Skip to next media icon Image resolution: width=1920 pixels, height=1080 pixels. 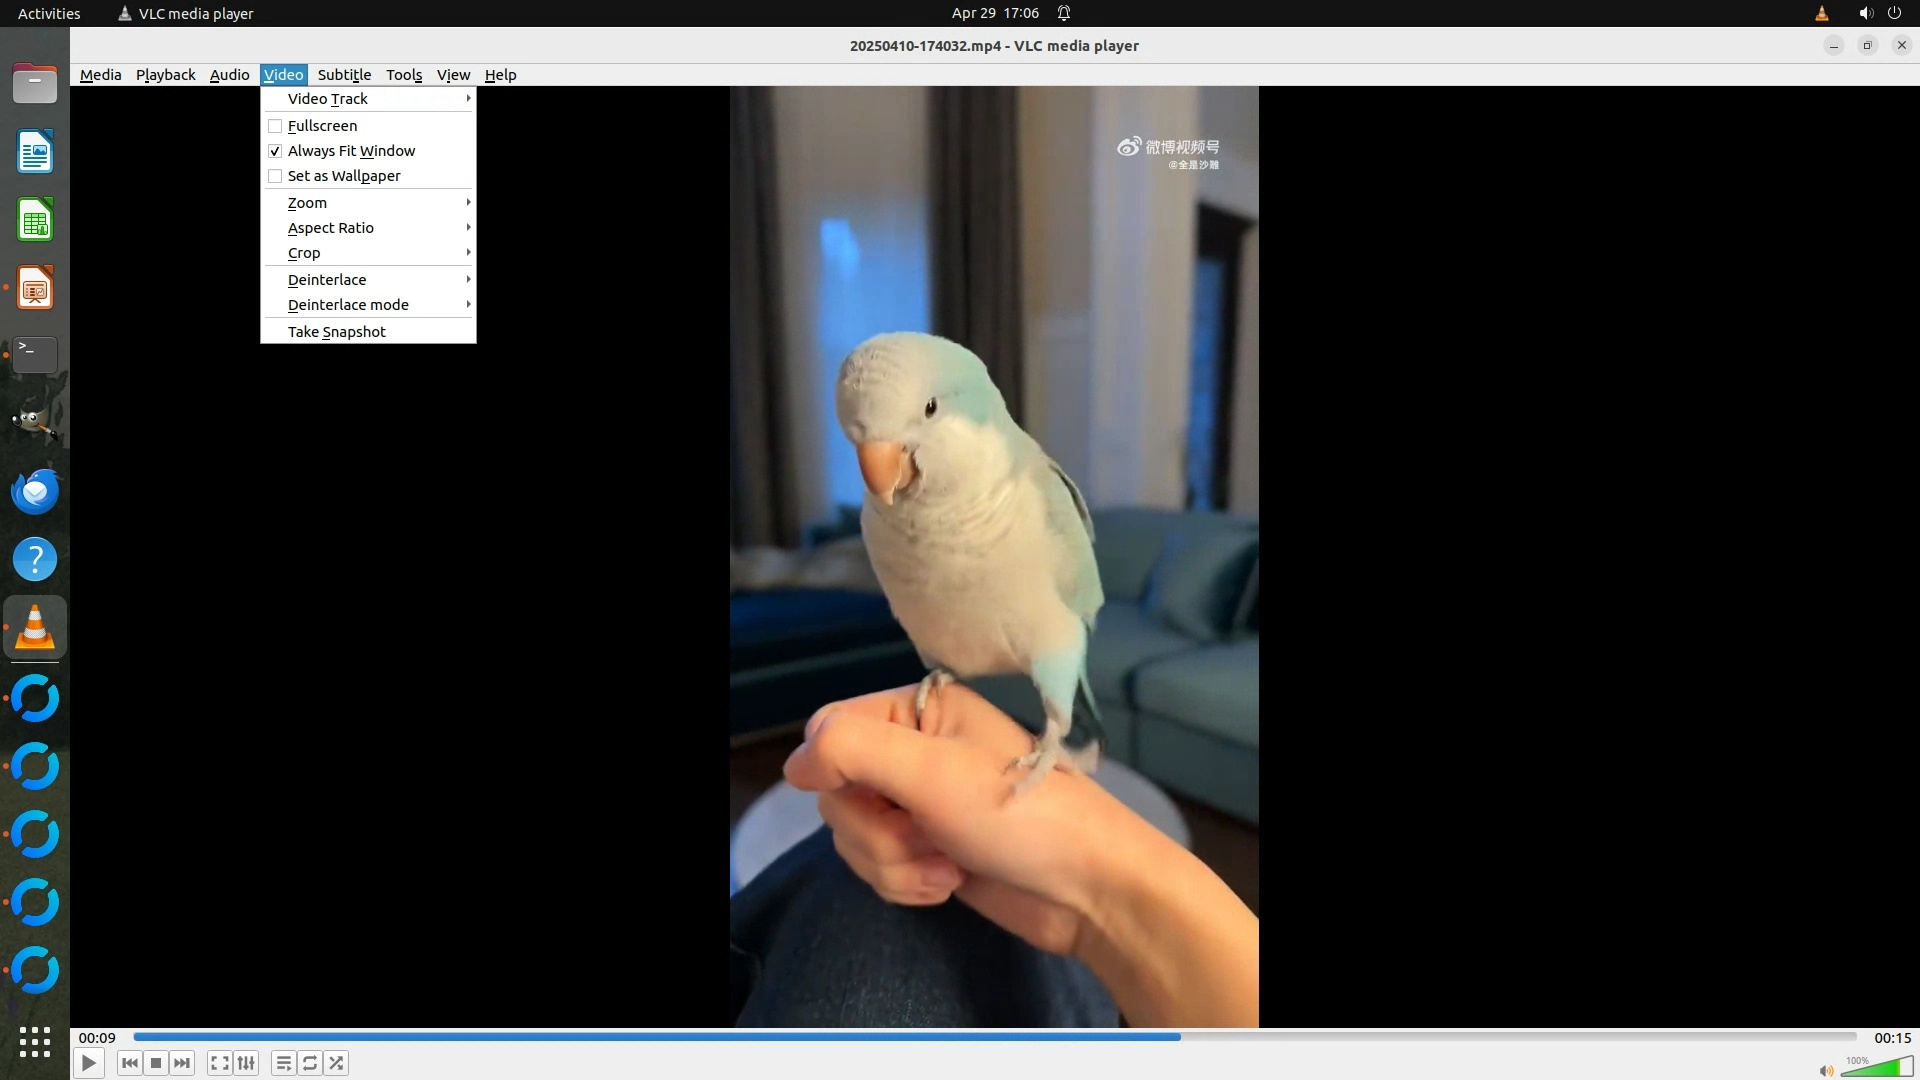tap(182, 1063)
